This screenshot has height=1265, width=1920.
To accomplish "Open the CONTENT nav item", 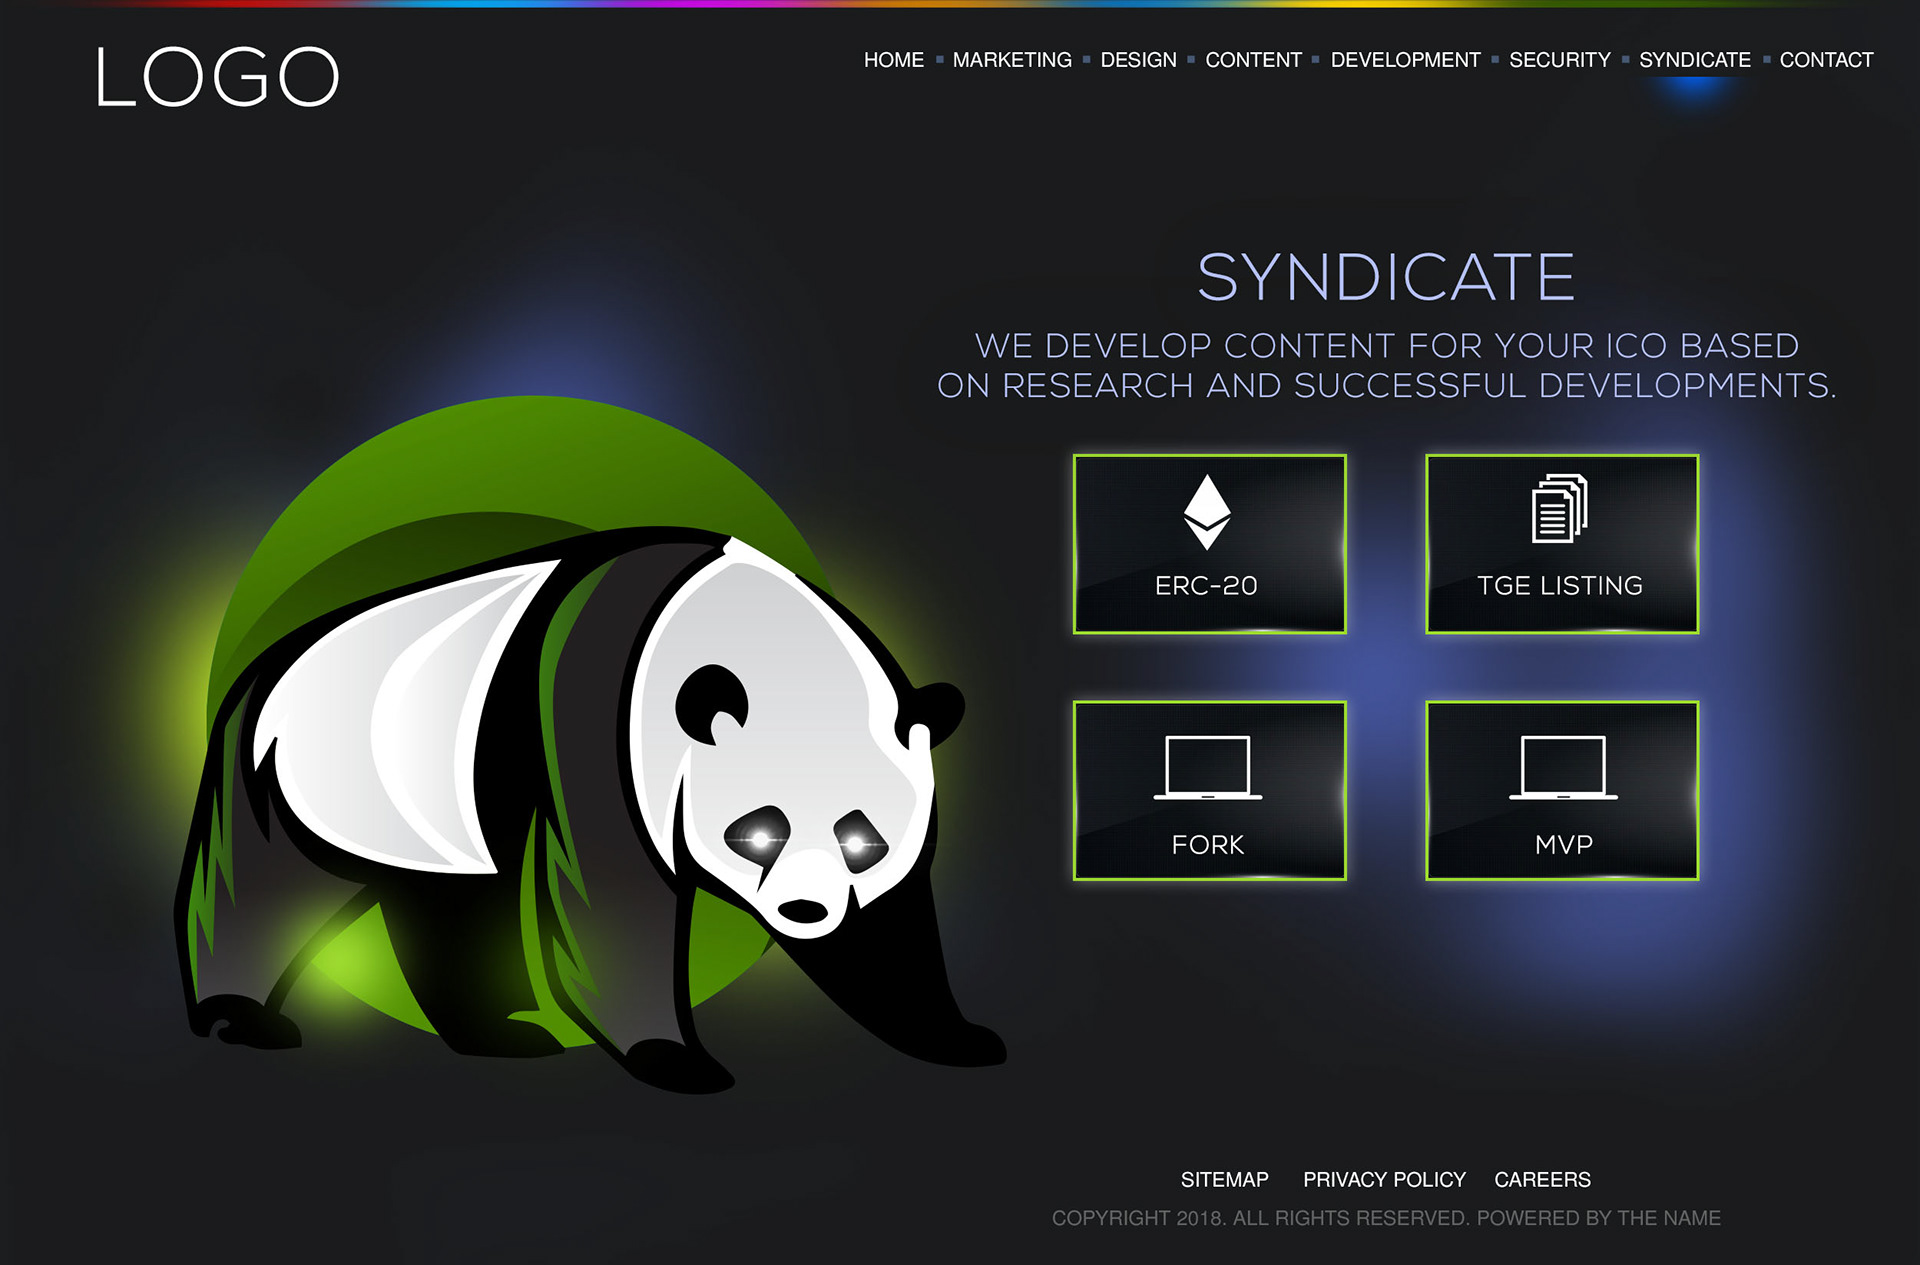I will click(1253, 60).
